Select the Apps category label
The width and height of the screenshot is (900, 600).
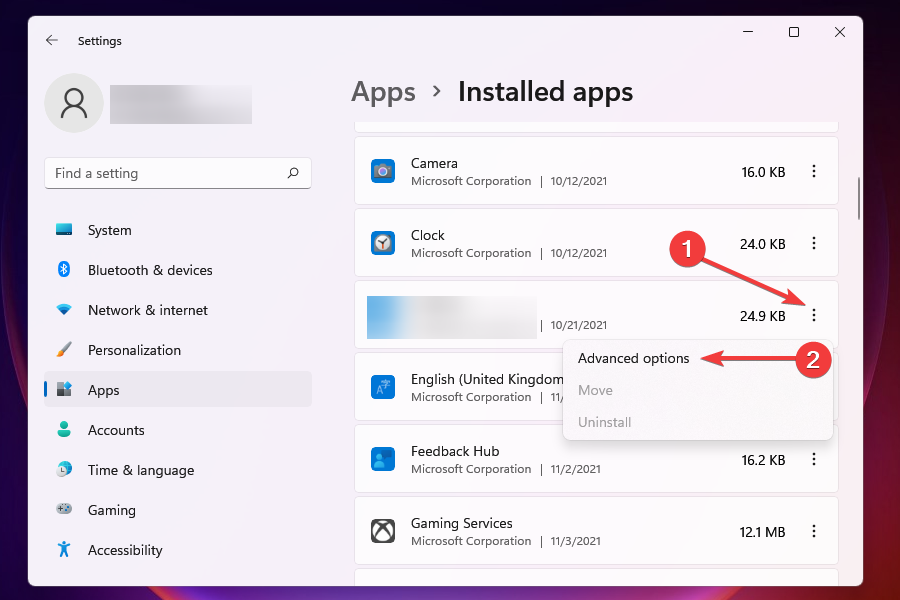click(x=103, y=390)
